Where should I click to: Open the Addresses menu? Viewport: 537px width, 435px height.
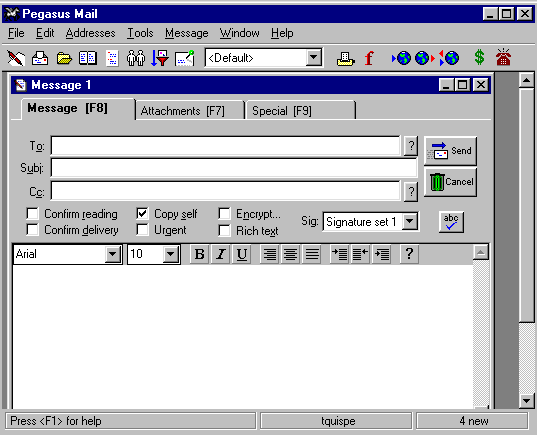pos(90,33)
